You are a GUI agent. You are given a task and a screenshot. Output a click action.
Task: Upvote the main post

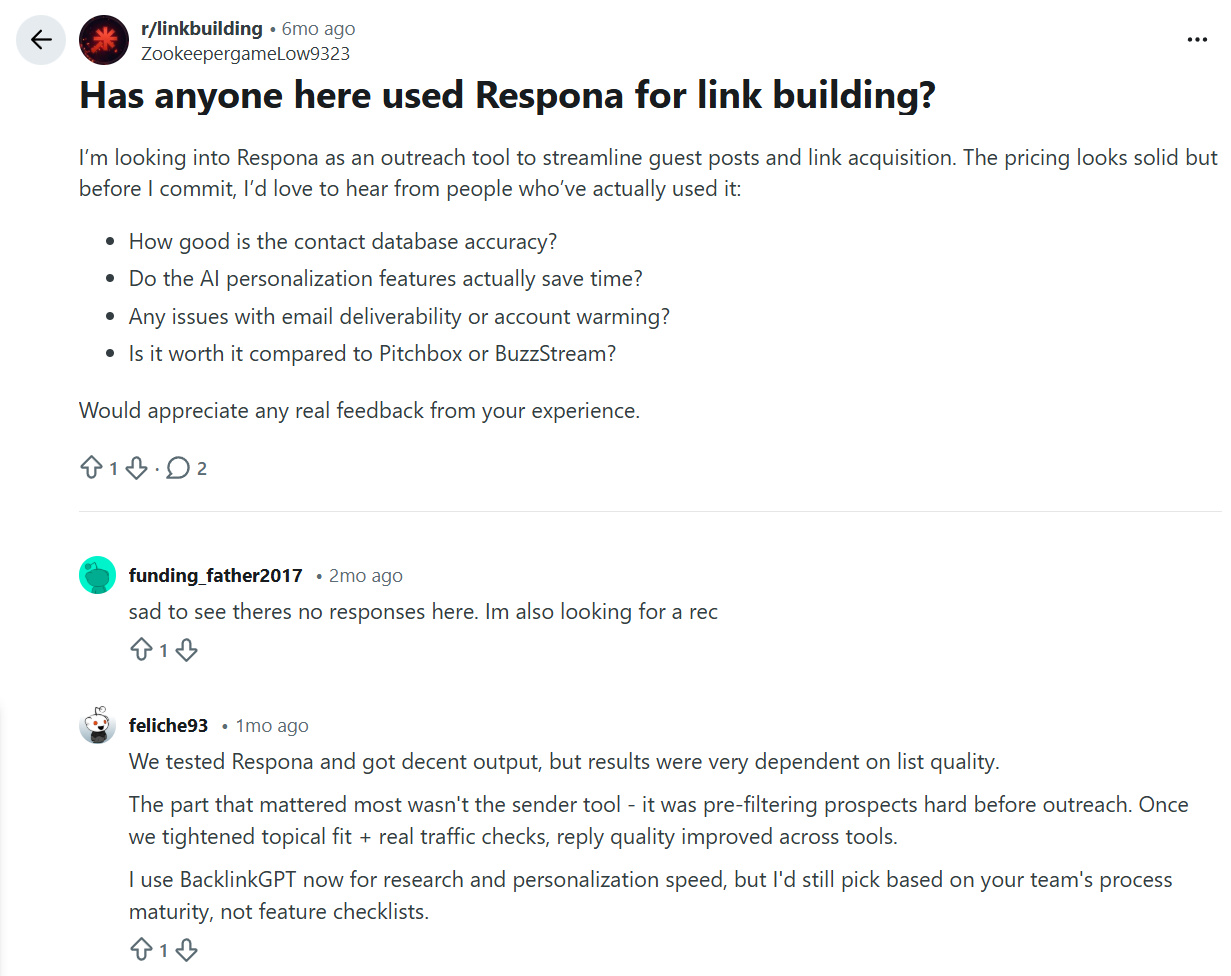click(x=90, y=467)
